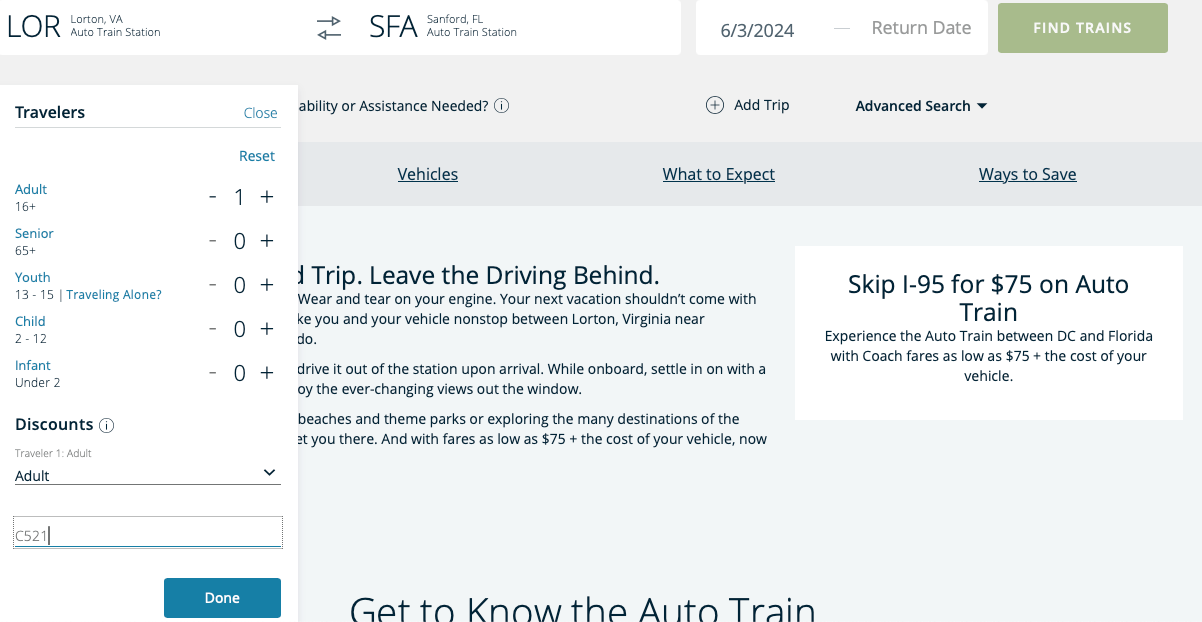The width and height of the screenshot is (1202, 622).
Task: Increase the Child traveler count
Action: [x=267, y=328]
